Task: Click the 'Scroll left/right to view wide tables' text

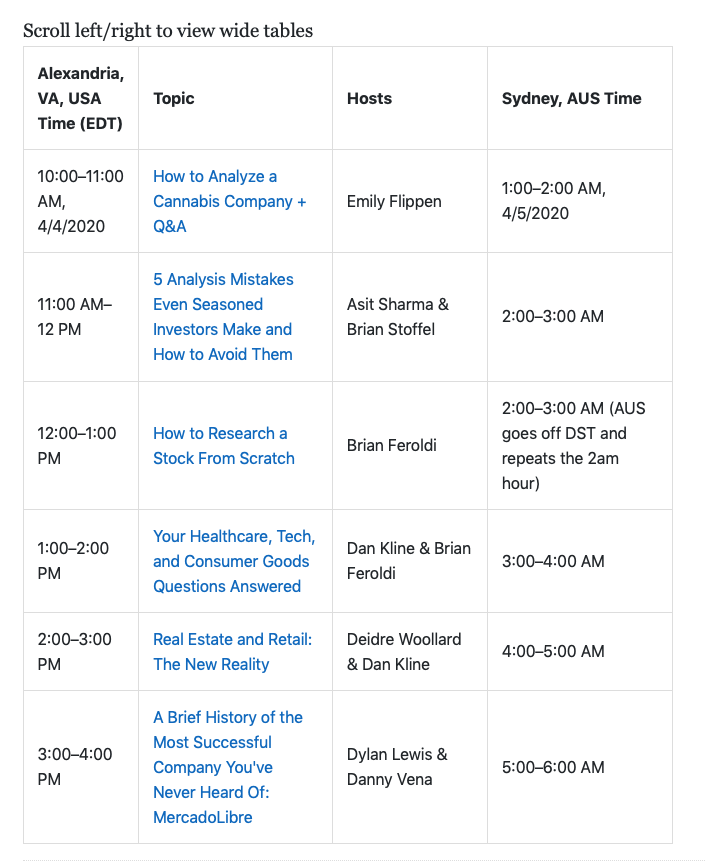Action: coord(168,31)
